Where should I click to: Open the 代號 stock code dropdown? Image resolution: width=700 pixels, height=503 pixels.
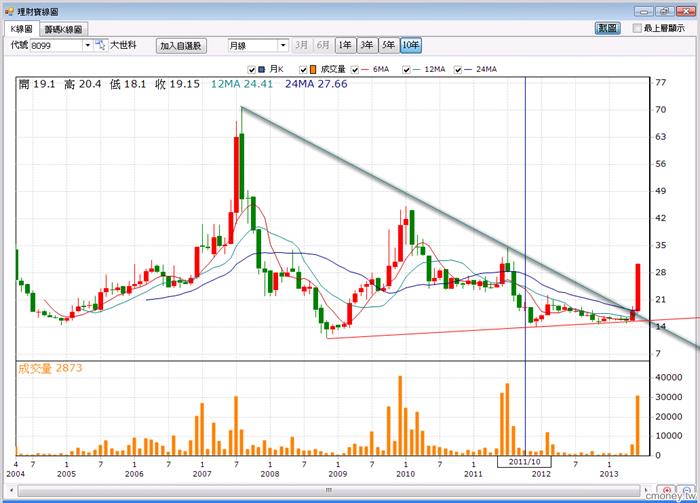click(88, 46)
